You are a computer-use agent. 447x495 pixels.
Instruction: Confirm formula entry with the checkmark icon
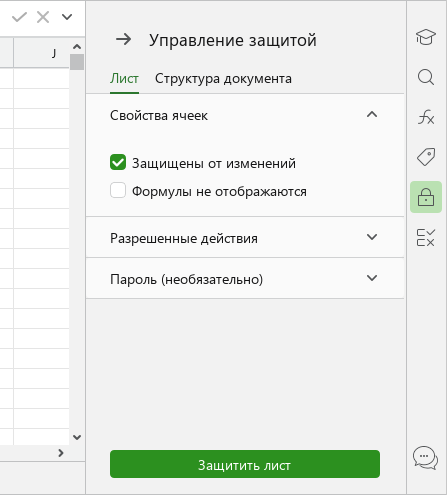pyautogui.click(x=19, y=17)
